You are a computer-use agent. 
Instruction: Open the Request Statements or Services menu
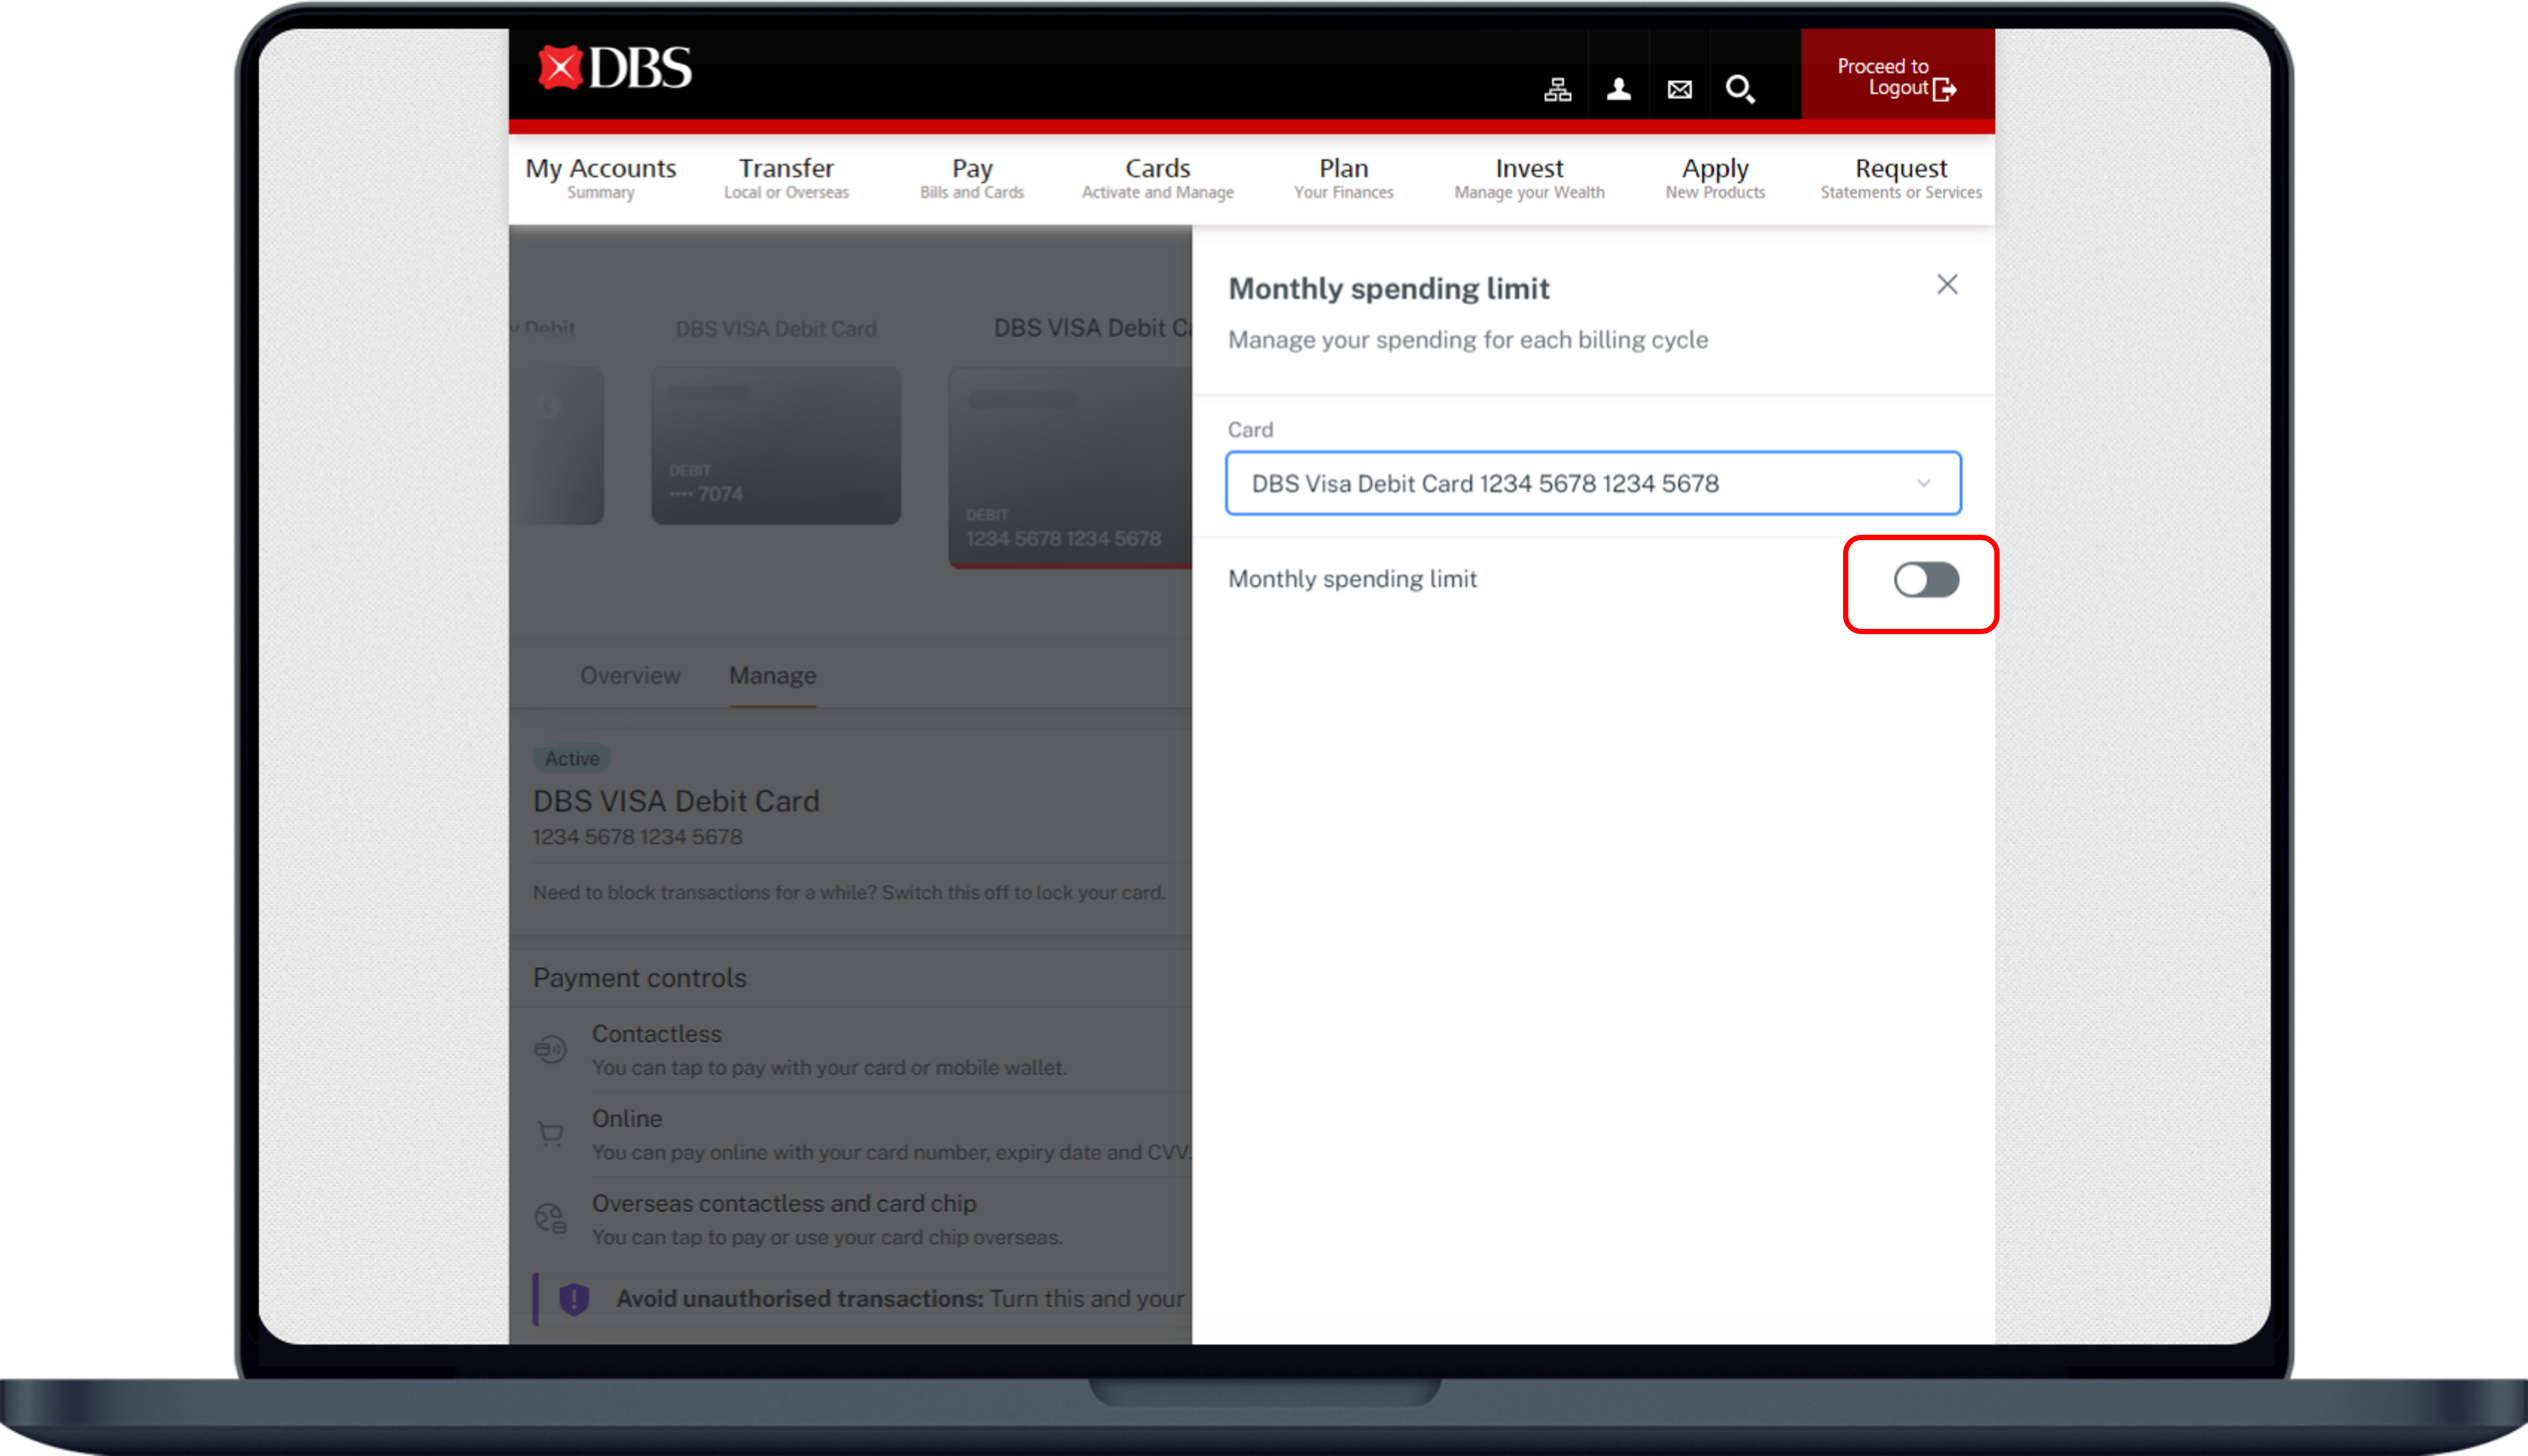tap(1900, 178)
